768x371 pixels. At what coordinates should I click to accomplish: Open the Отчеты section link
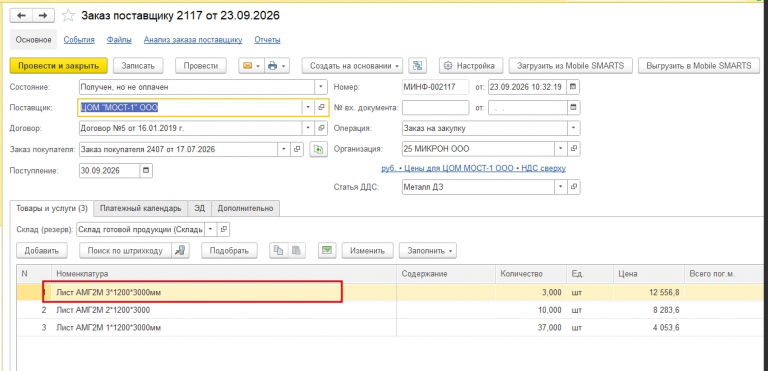coord(267,40)
